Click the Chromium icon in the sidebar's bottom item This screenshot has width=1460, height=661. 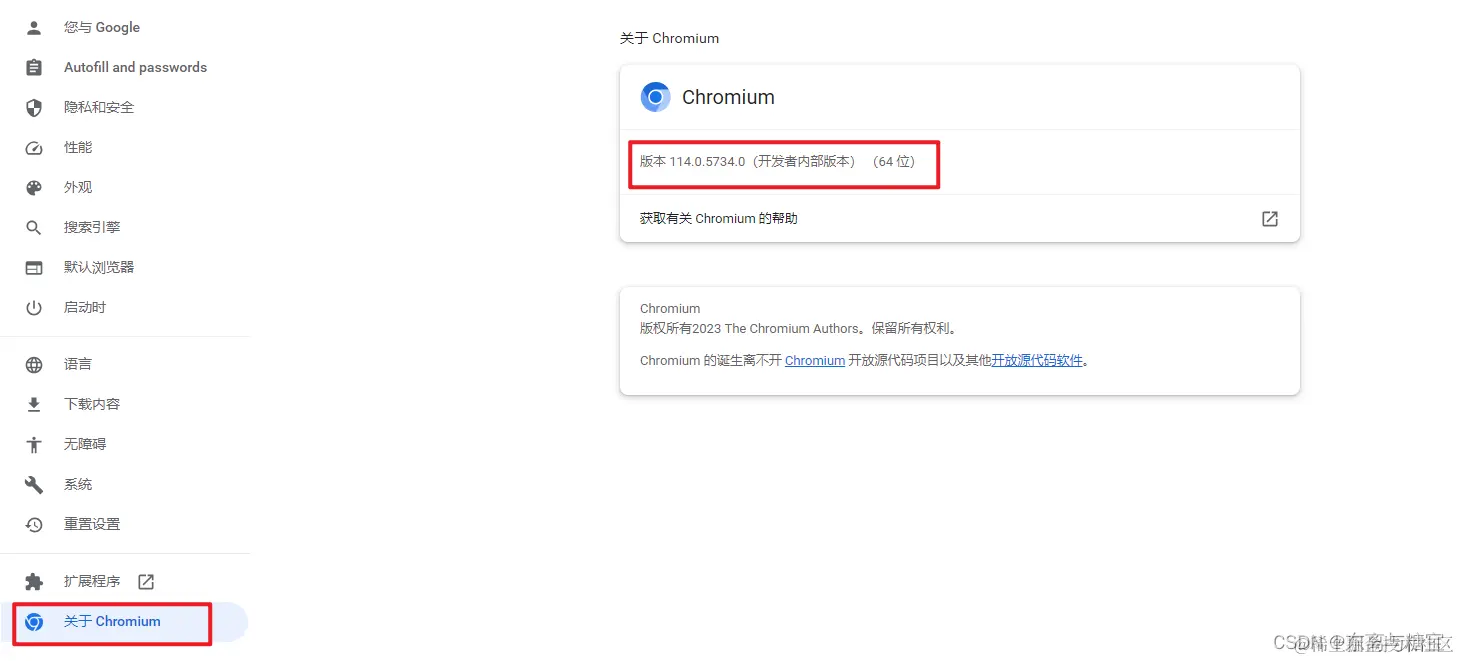tap(34, 622)
